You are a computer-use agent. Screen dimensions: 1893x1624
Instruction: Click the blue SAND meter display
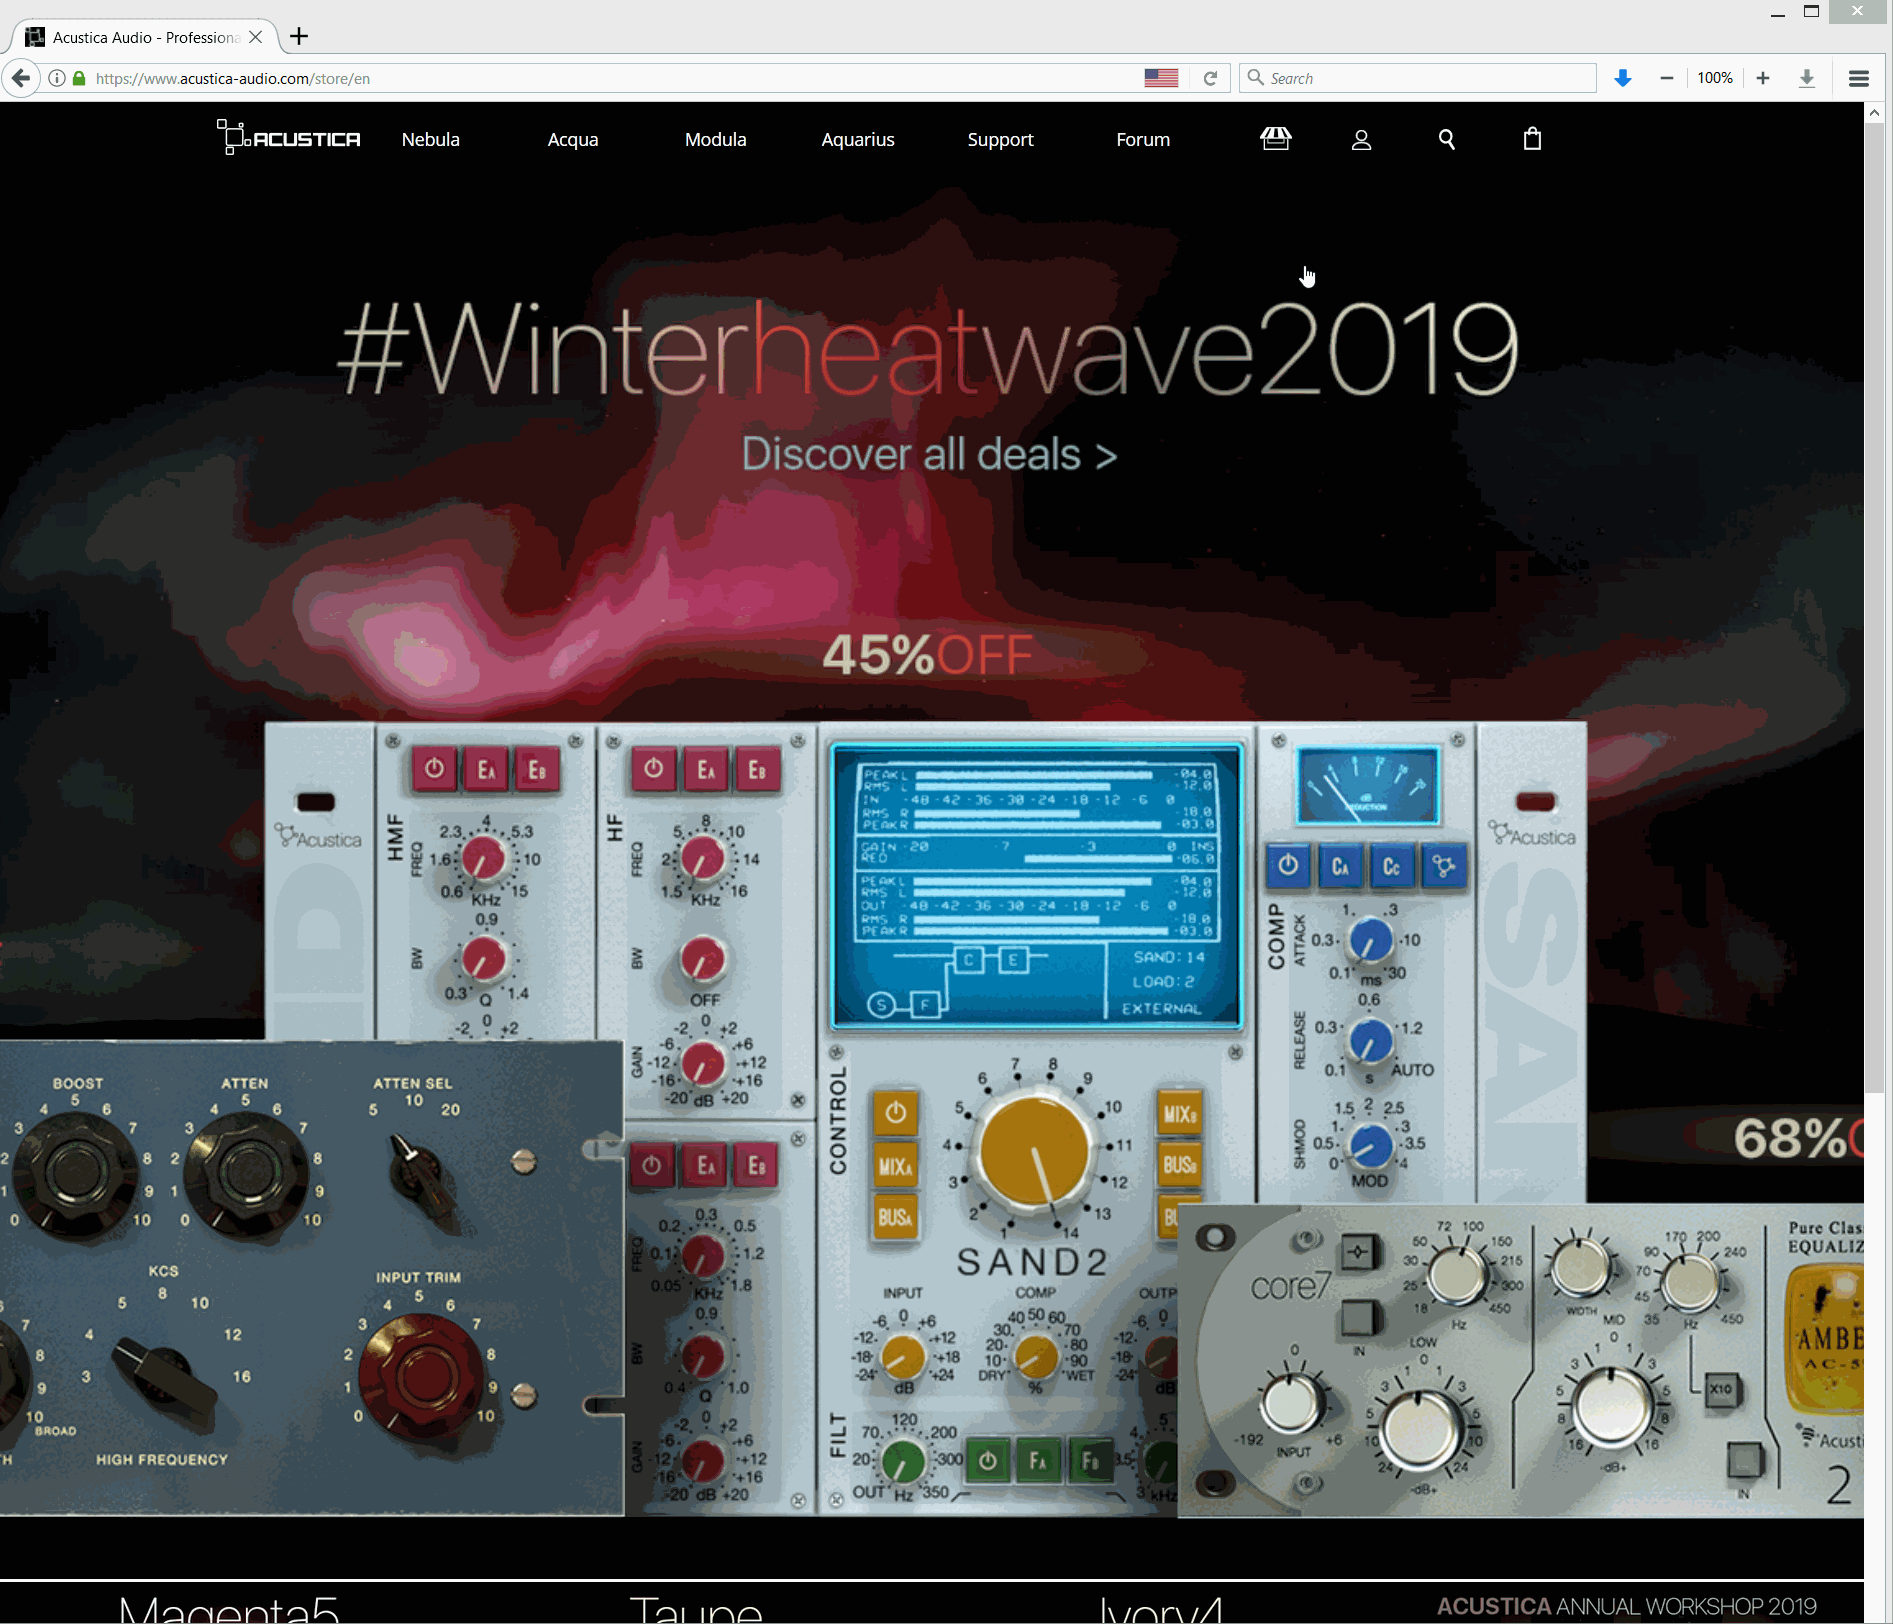(x=1036, y=887)
